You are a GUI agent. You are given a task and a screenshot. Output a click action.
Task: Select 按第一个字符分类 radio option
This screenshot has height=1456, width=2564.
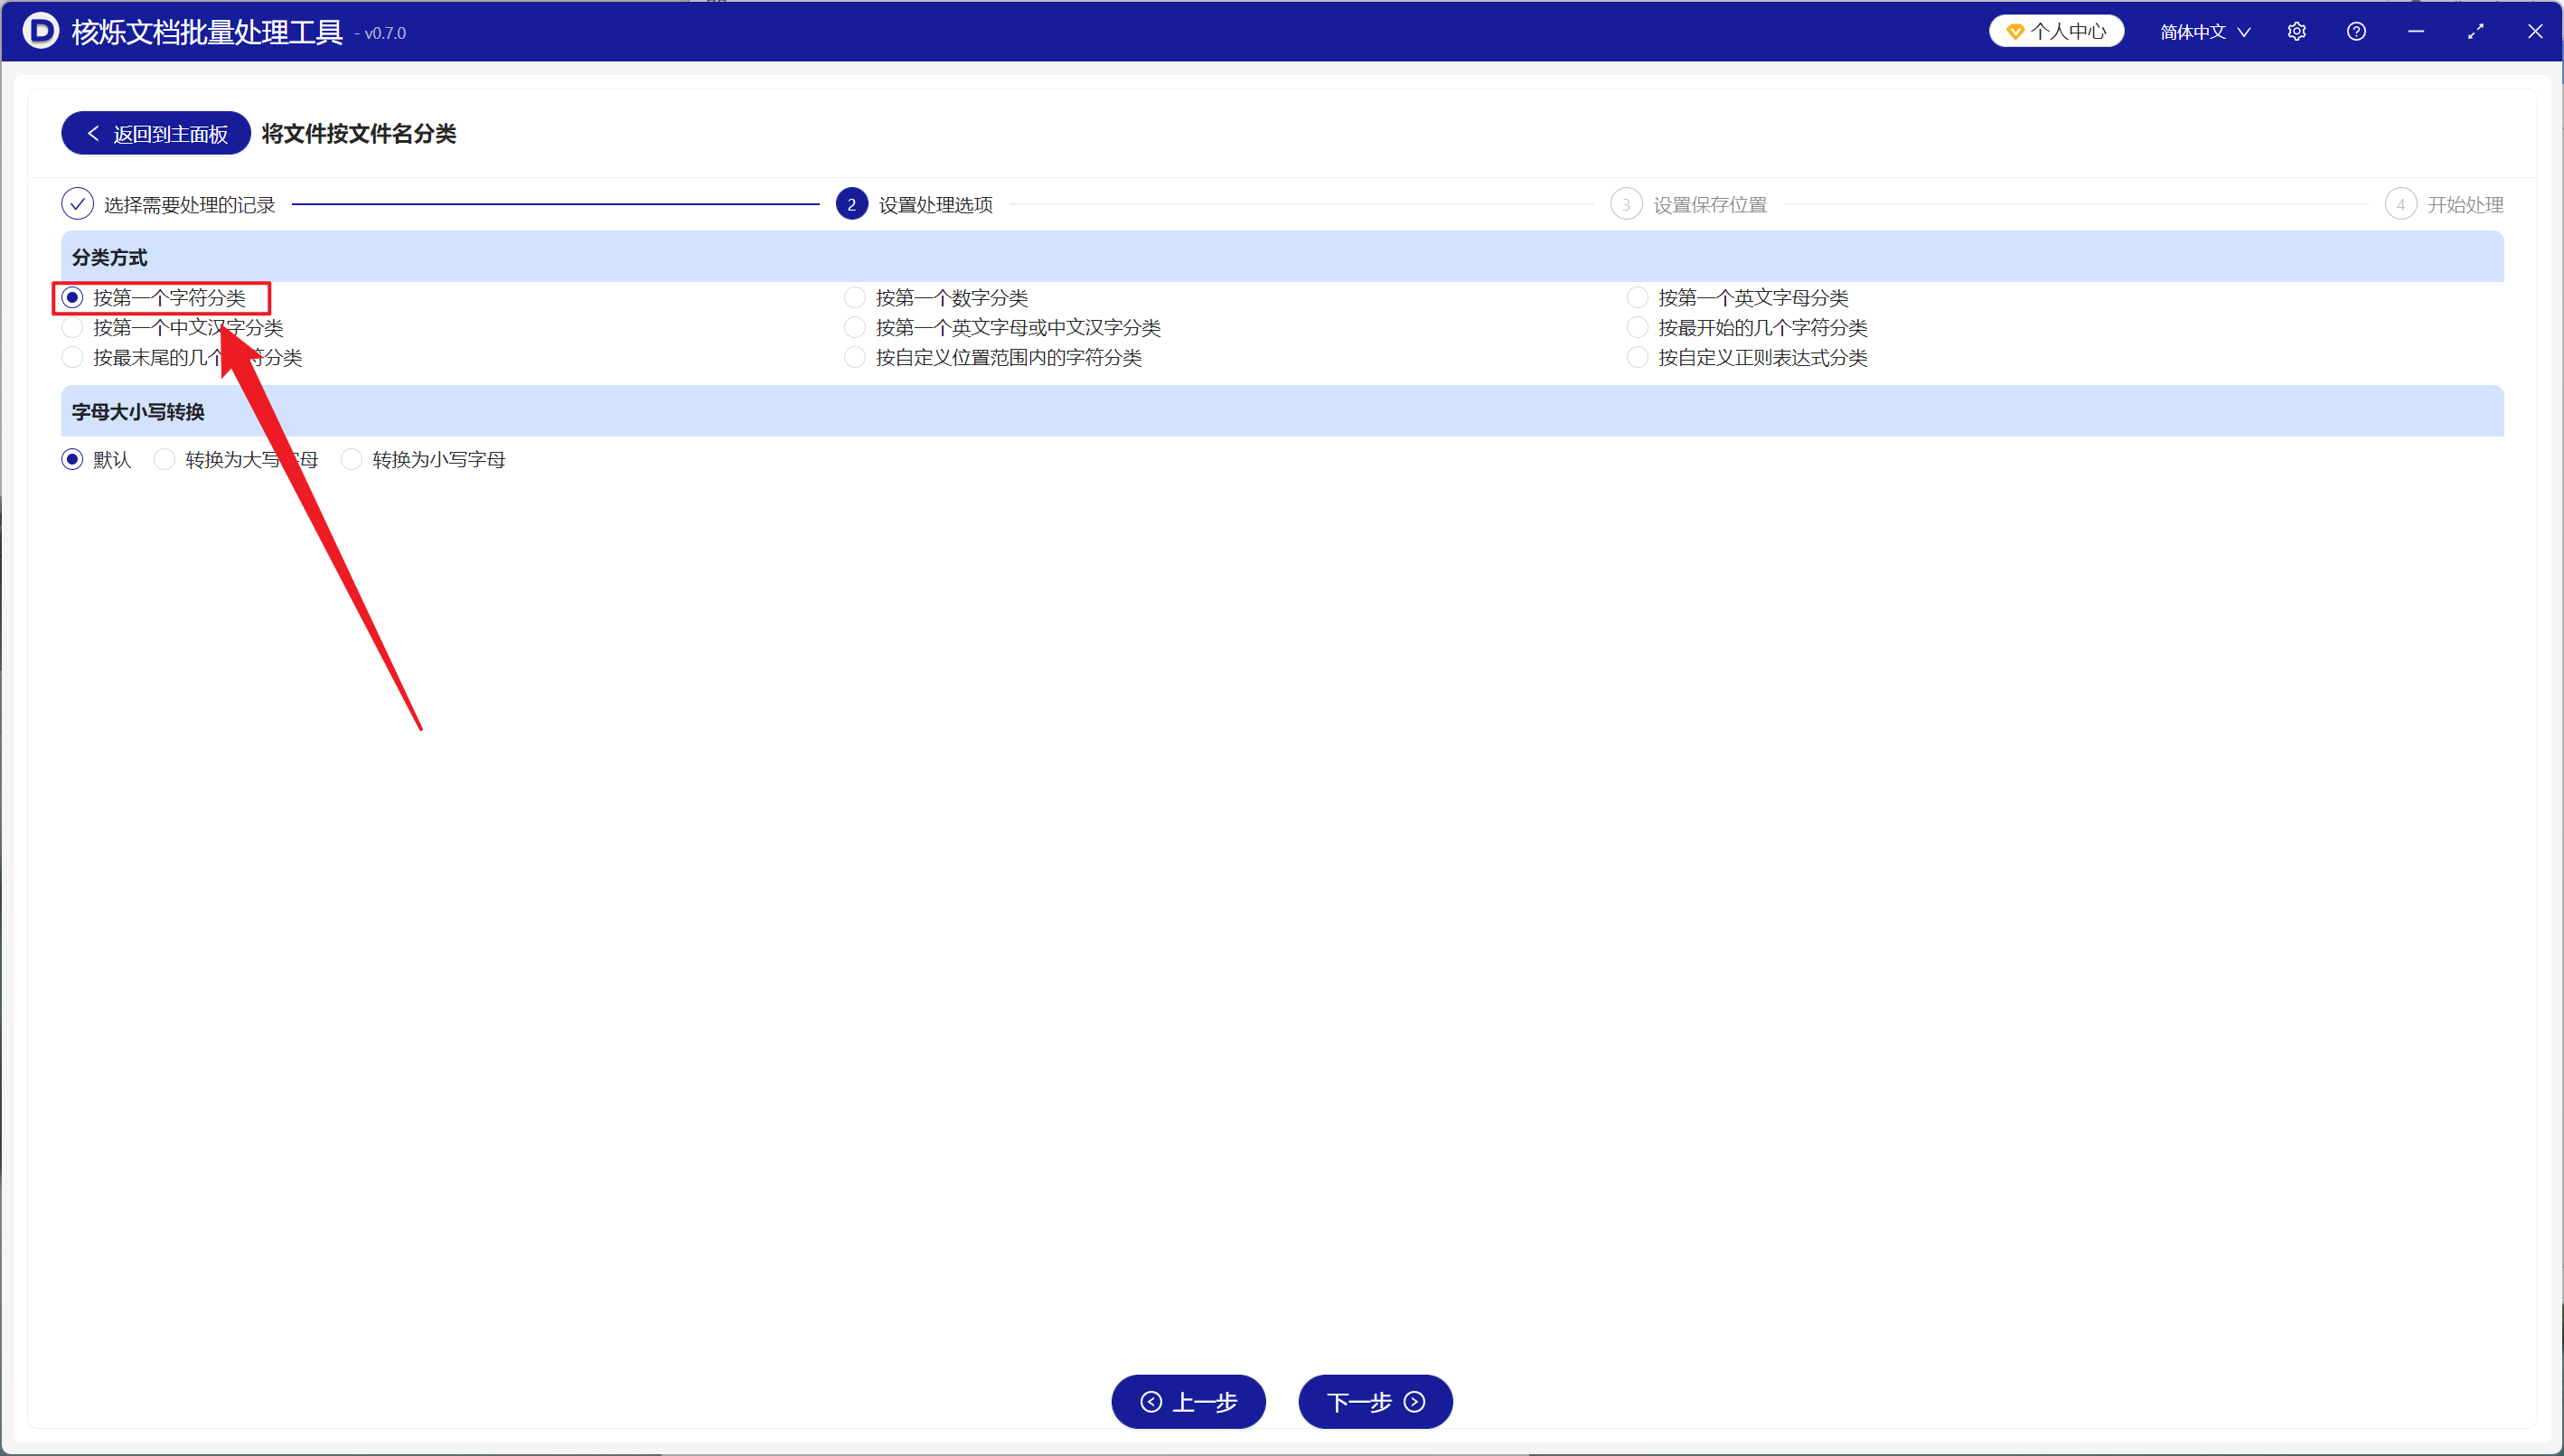(154, 297)
